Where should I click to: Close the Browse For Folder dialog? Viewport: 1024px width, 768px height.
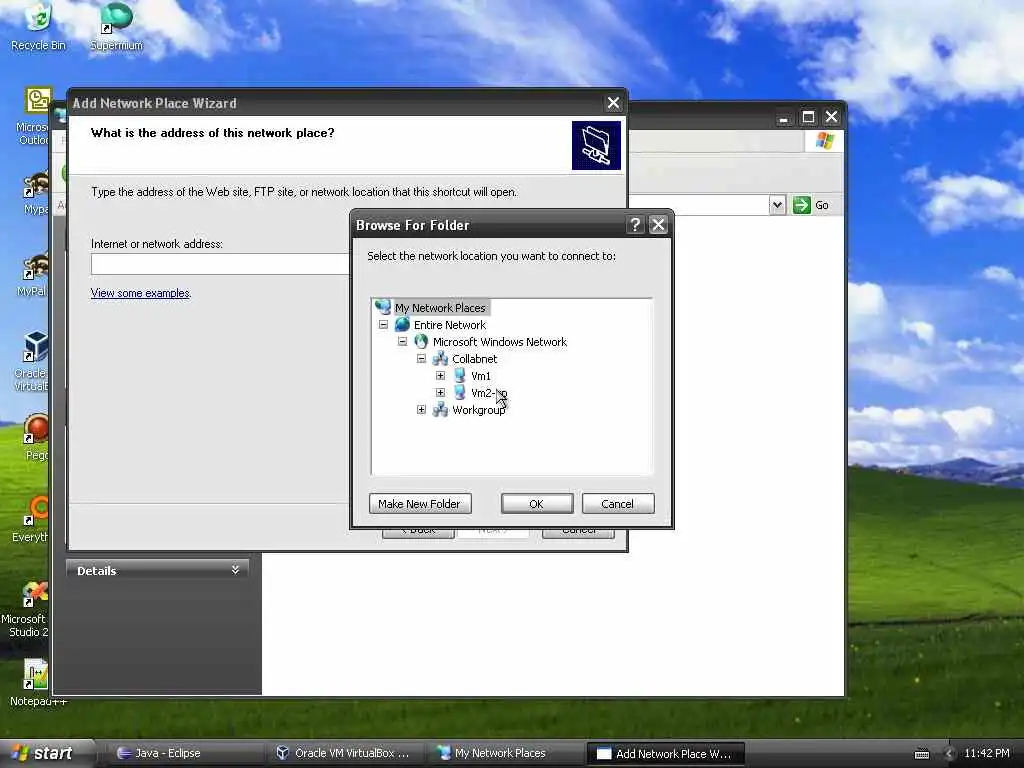[x=658, y=225]
